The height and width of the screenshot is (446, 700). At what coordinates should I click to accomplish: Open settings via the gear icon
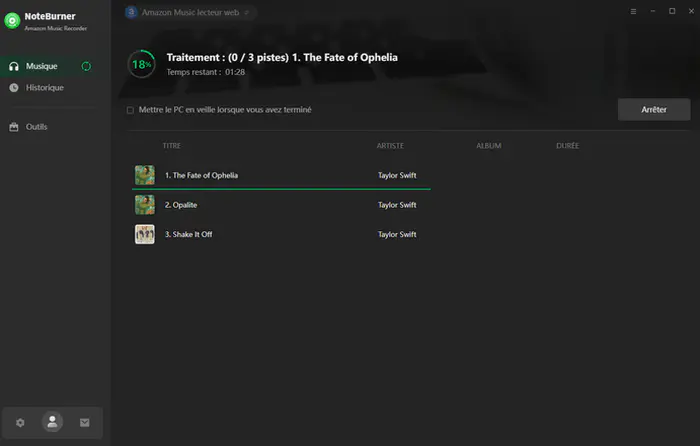point(20,422)
